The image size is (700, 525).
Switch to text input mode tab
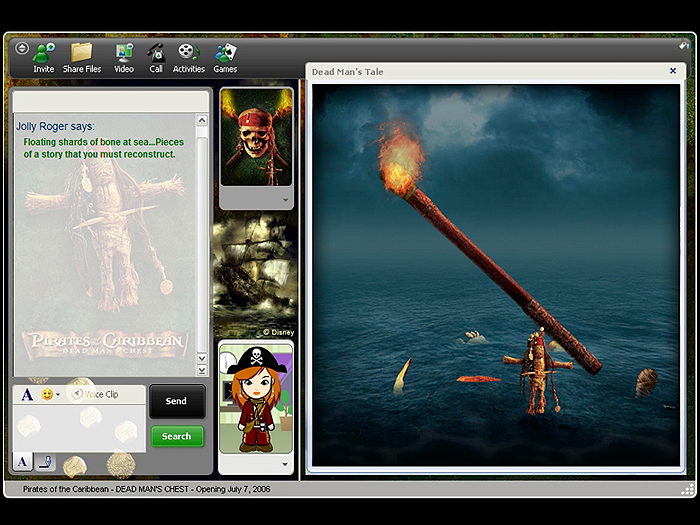click(22, 462)
